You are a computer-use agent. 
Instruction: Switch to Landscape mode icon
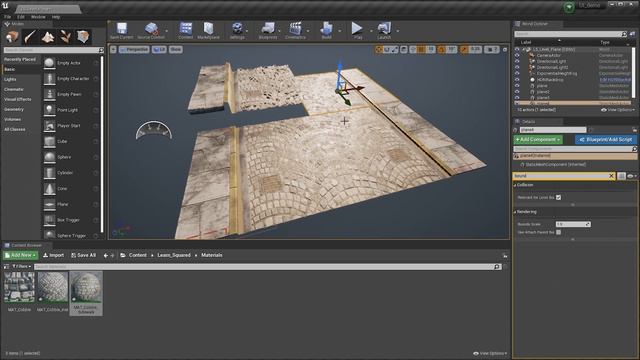click(48, 37)
